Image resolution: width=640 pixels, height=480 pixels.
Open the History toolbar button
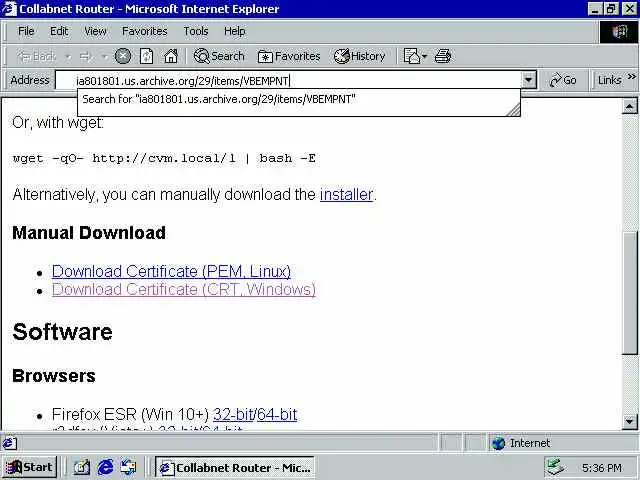[360, 56]
